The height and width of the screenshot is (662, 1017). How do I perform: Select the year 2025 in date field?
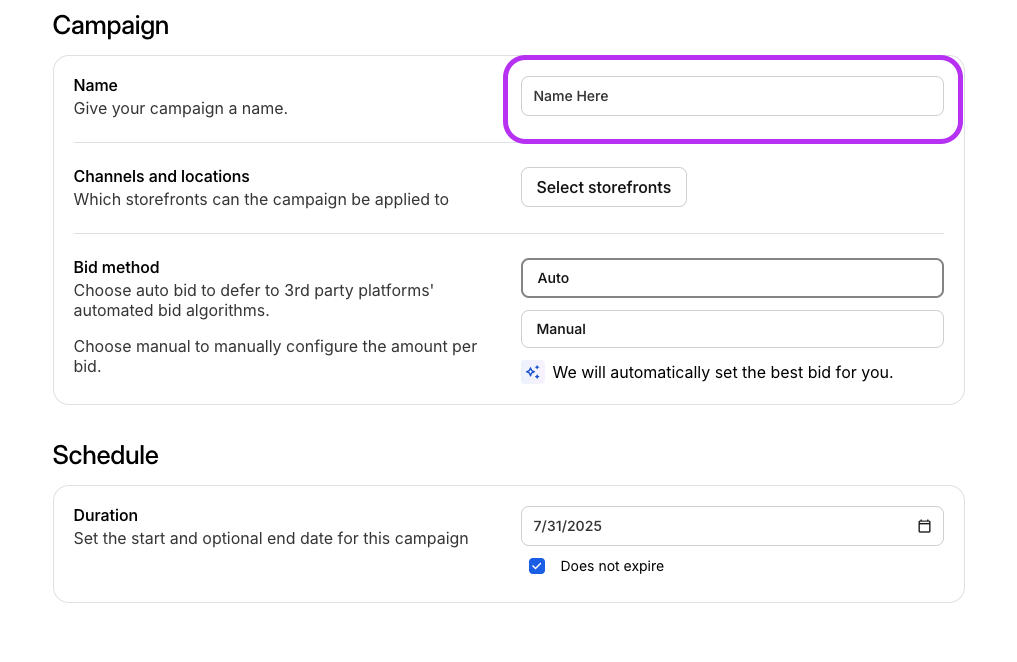coord(584,526)
